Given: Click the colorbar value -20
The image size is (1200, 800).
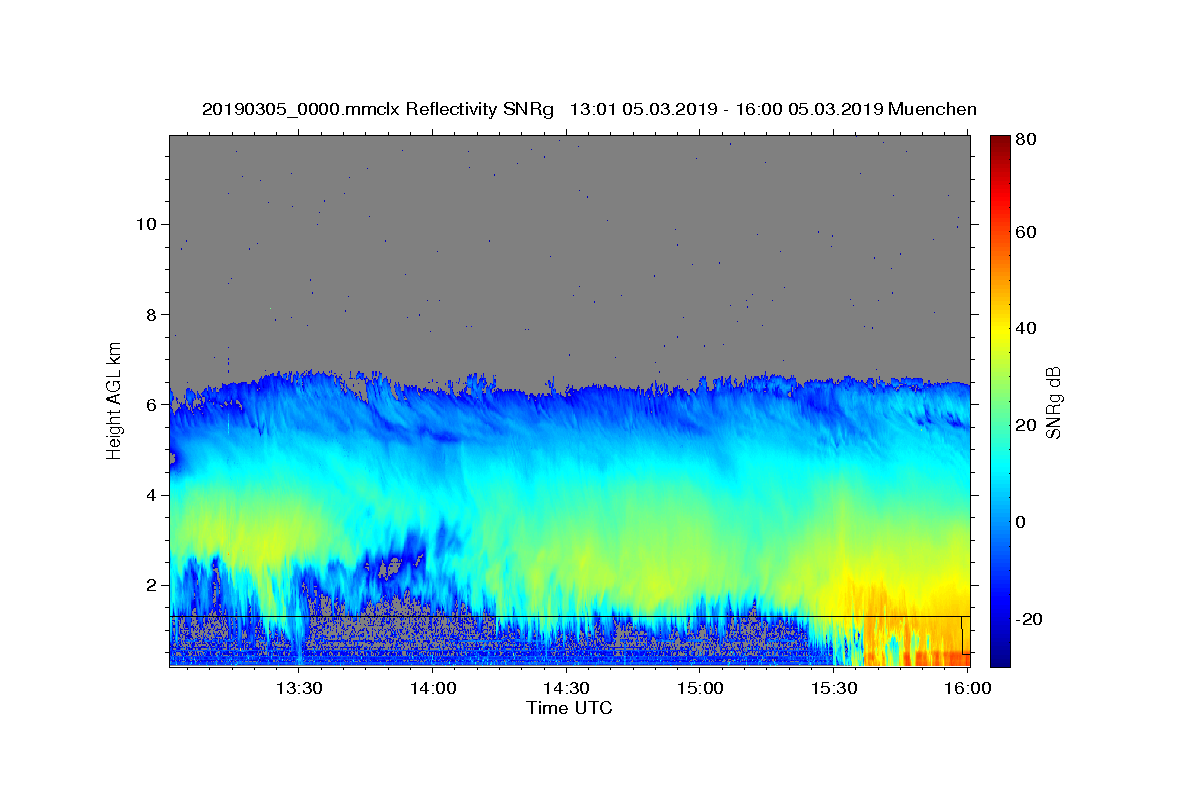Looking at the screenshot, I should 1028,620.
